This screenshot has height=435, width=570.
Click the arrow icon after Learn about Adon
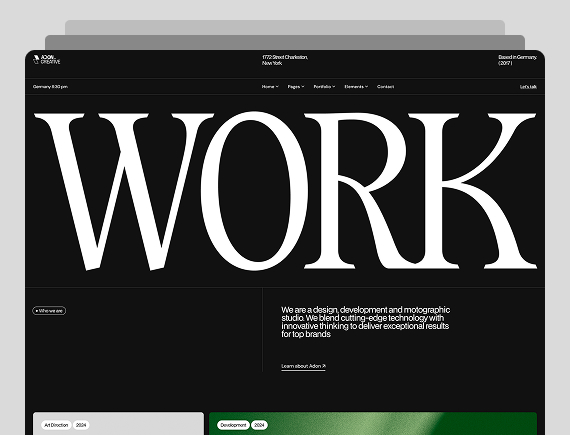pyautogui.click(x=324, y=366)
